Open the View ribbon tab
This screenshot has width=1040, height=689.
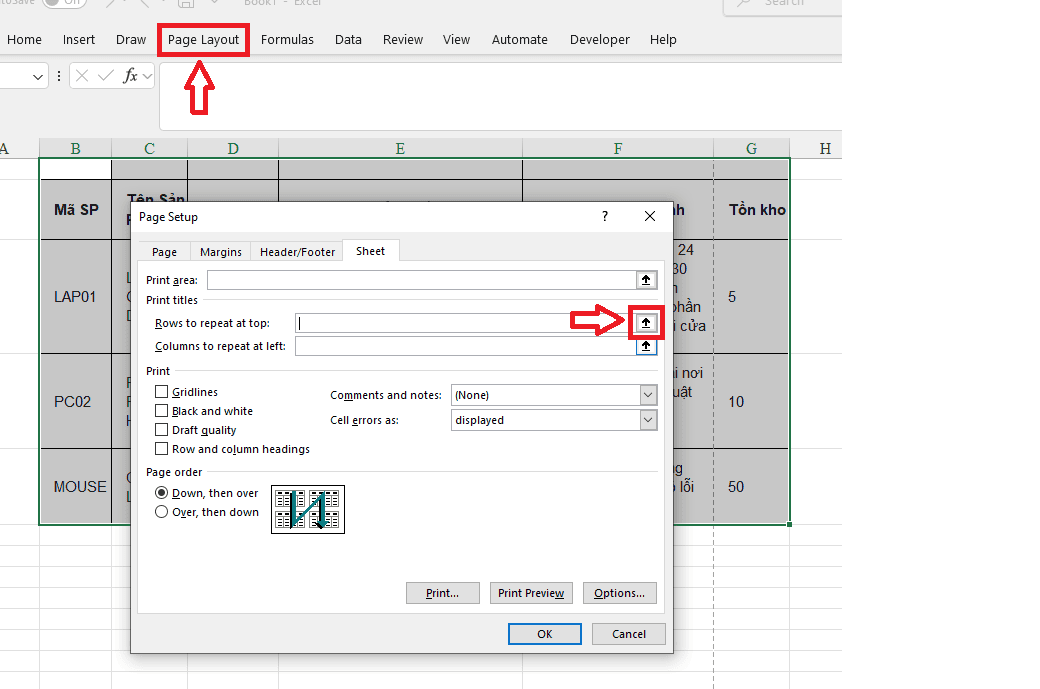click(456, 40)
